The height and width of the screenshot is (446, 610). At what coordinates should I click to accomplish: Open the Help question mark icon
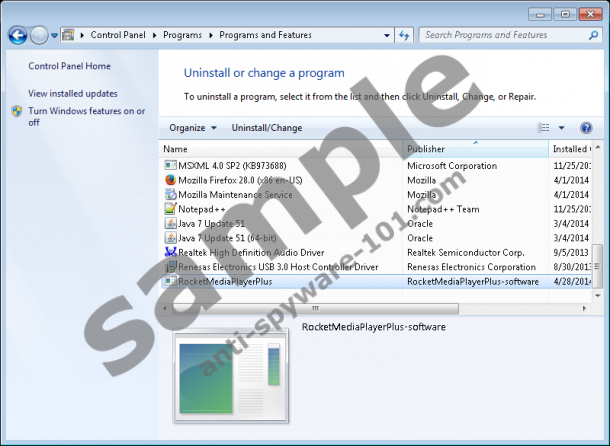[587, 128]
